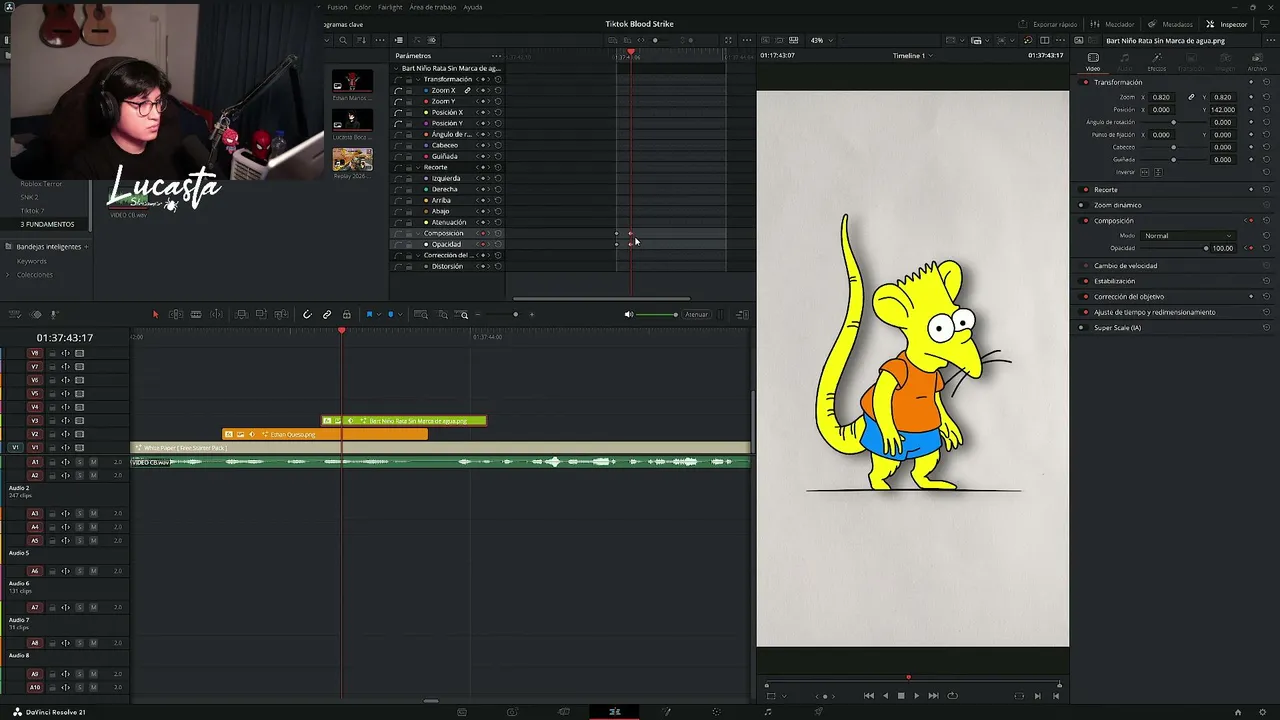1280x720 pixels.
Task: Toggle loop playback in the viewer
Action: click(952, 696)
